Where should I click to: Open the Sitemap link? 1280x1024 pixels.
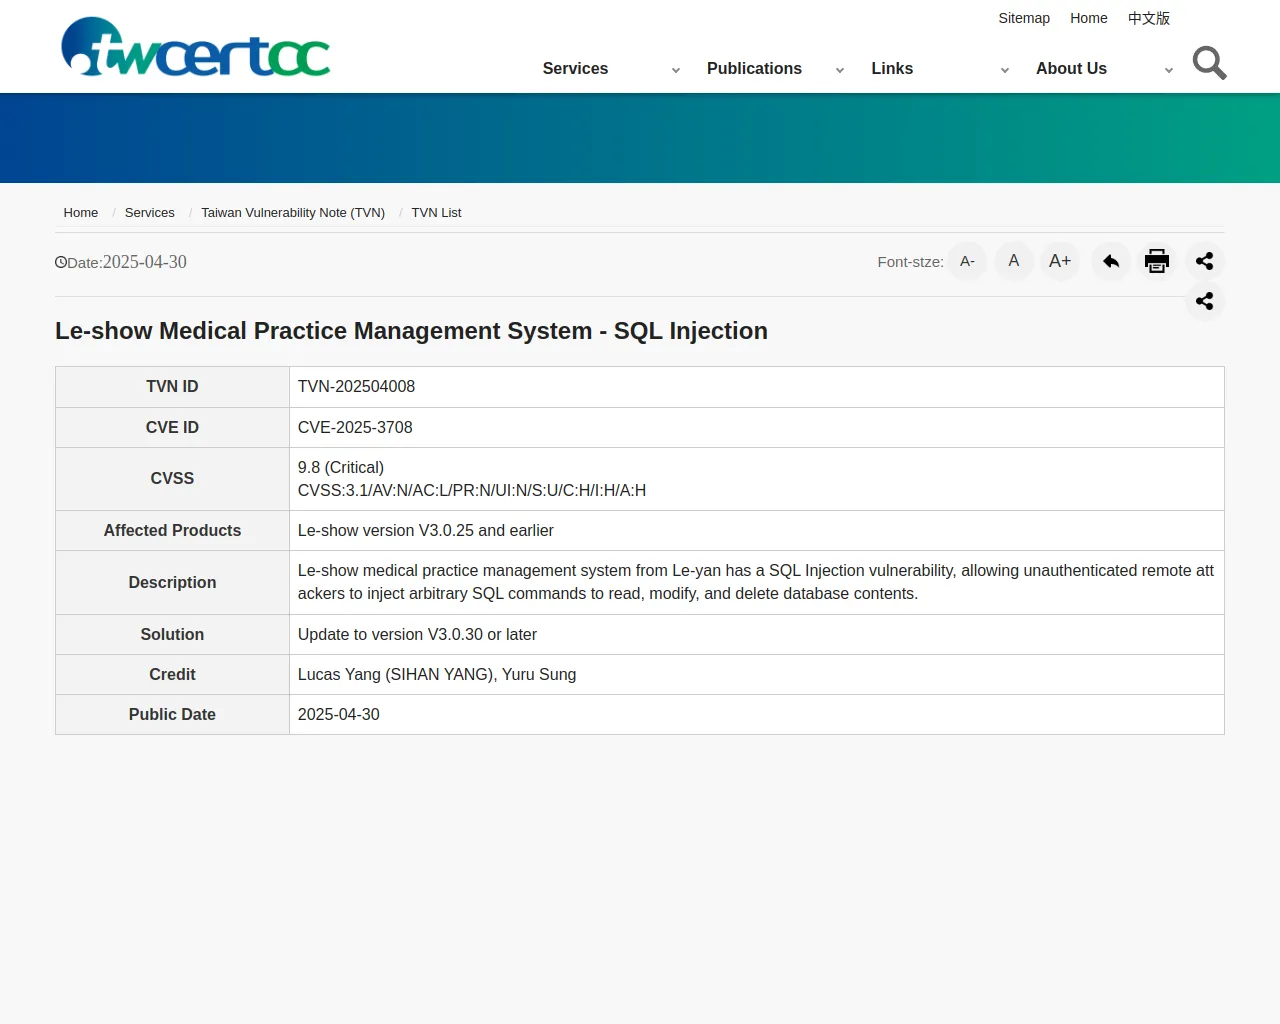point(1024,18)
